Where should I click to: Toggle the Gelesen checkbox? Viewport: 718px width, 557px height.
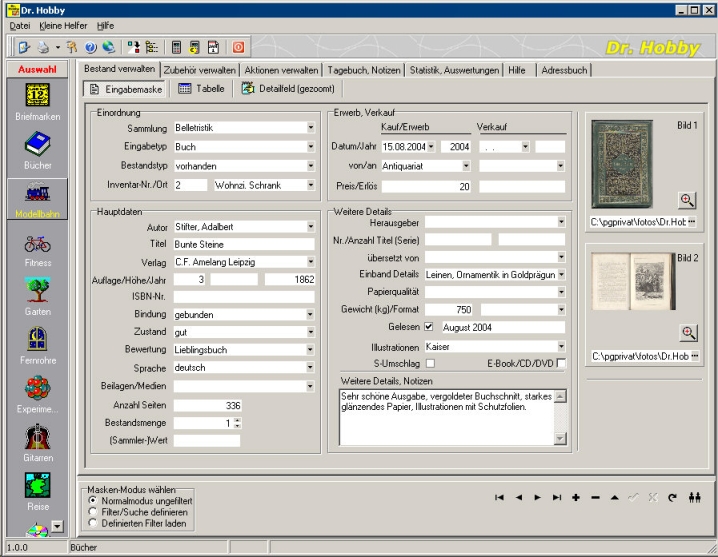[429, 327]
